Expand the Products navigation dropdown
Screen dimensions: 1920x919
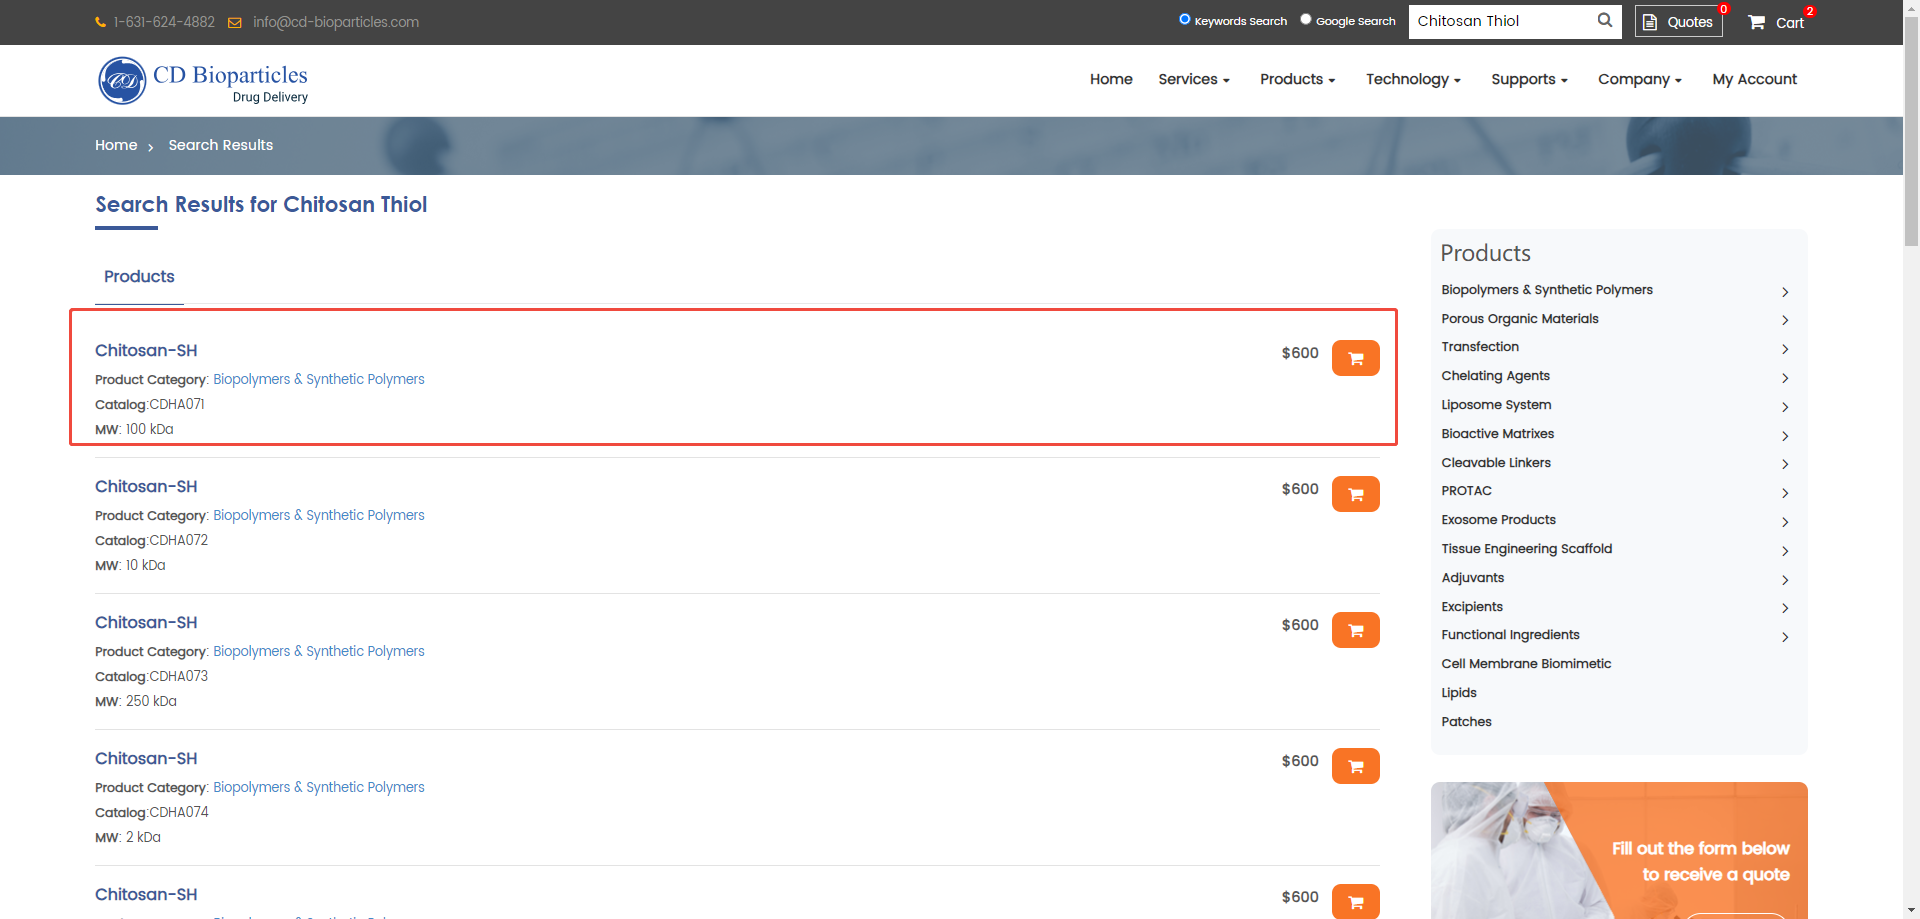click(x=1297, y=79)
